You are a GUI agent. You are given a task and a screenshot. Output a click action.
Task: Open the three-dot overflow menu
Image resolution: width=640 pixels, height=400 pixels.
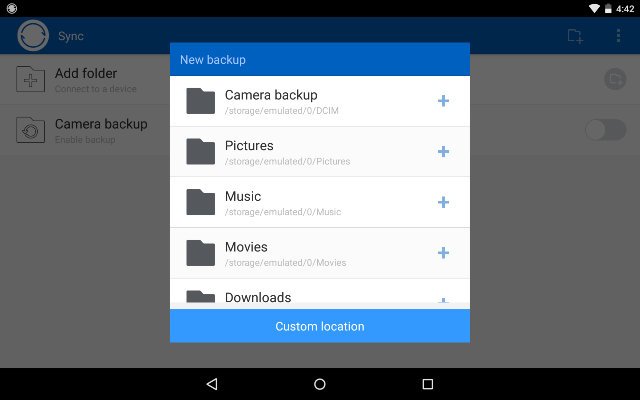tap(618, 36)
